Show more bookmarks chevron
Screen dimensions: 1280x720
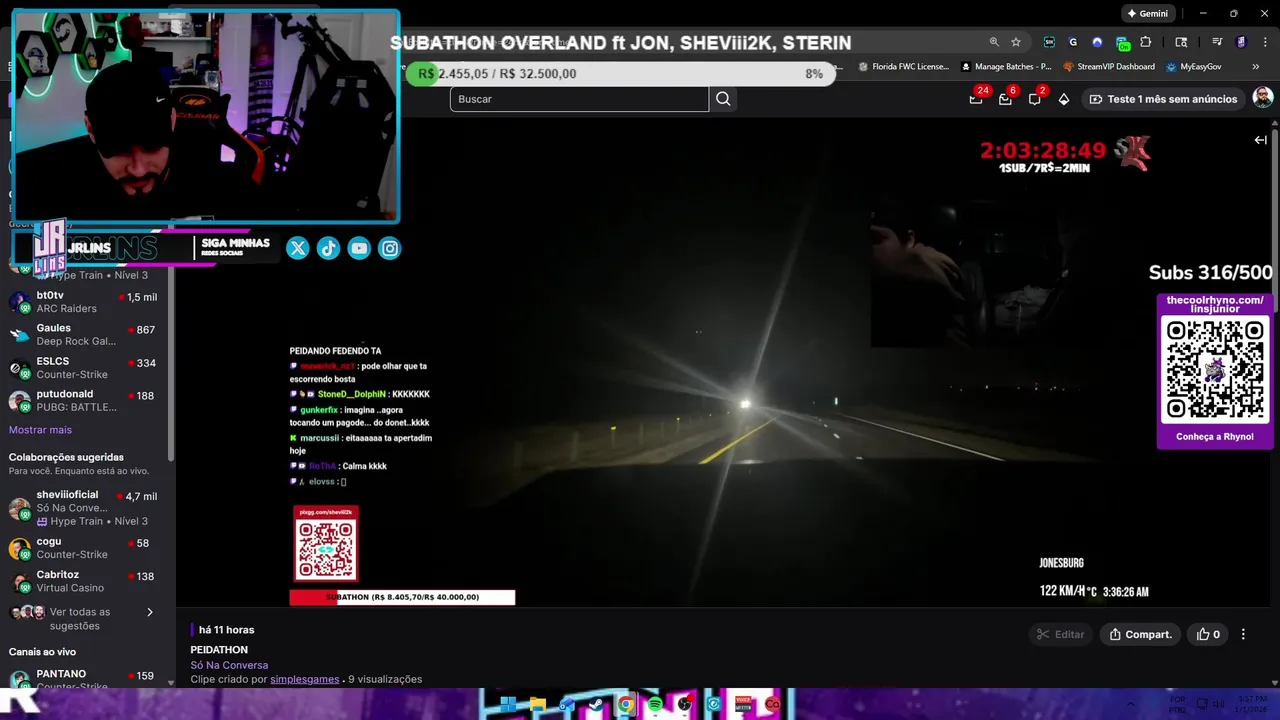pyautogui.click(x=1255, y=67)
